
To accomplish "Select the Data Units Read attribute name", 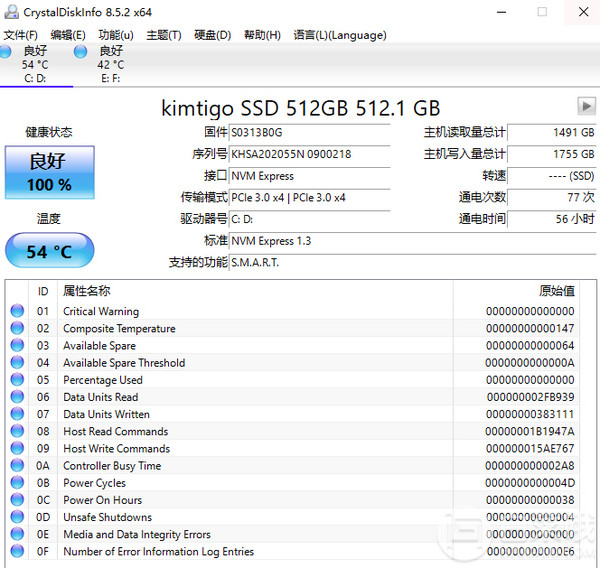I will tap(101, 397).
